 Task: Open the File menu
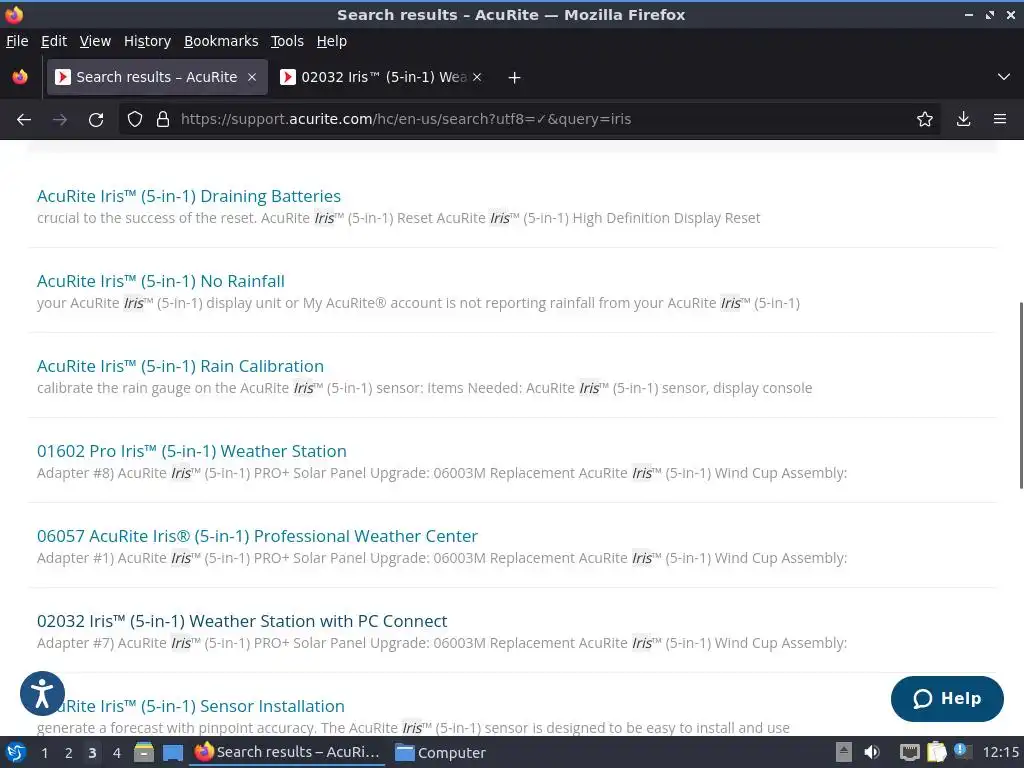pos(17,41)
